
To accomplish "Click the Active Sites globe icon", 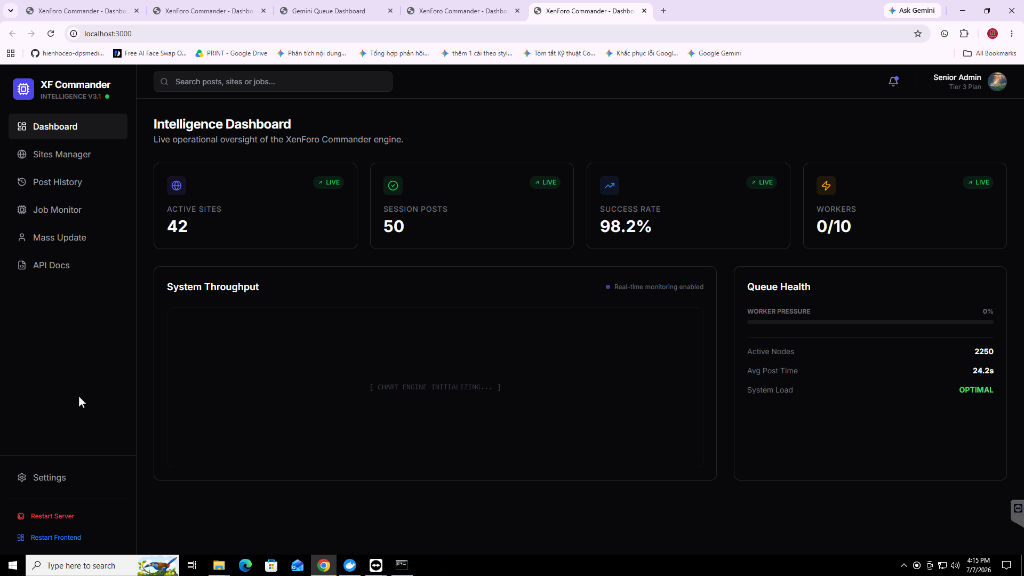I will [176, 185].
